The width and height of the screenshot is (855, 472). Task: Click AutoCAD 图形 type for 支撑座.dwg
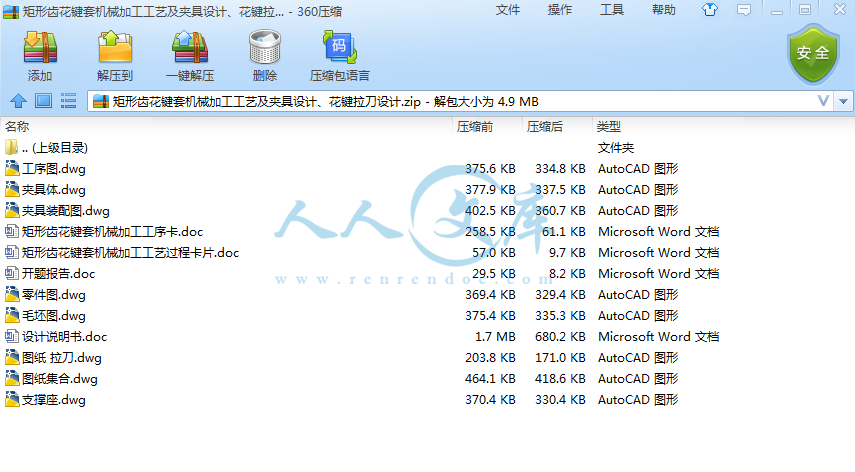pos(638,400)
